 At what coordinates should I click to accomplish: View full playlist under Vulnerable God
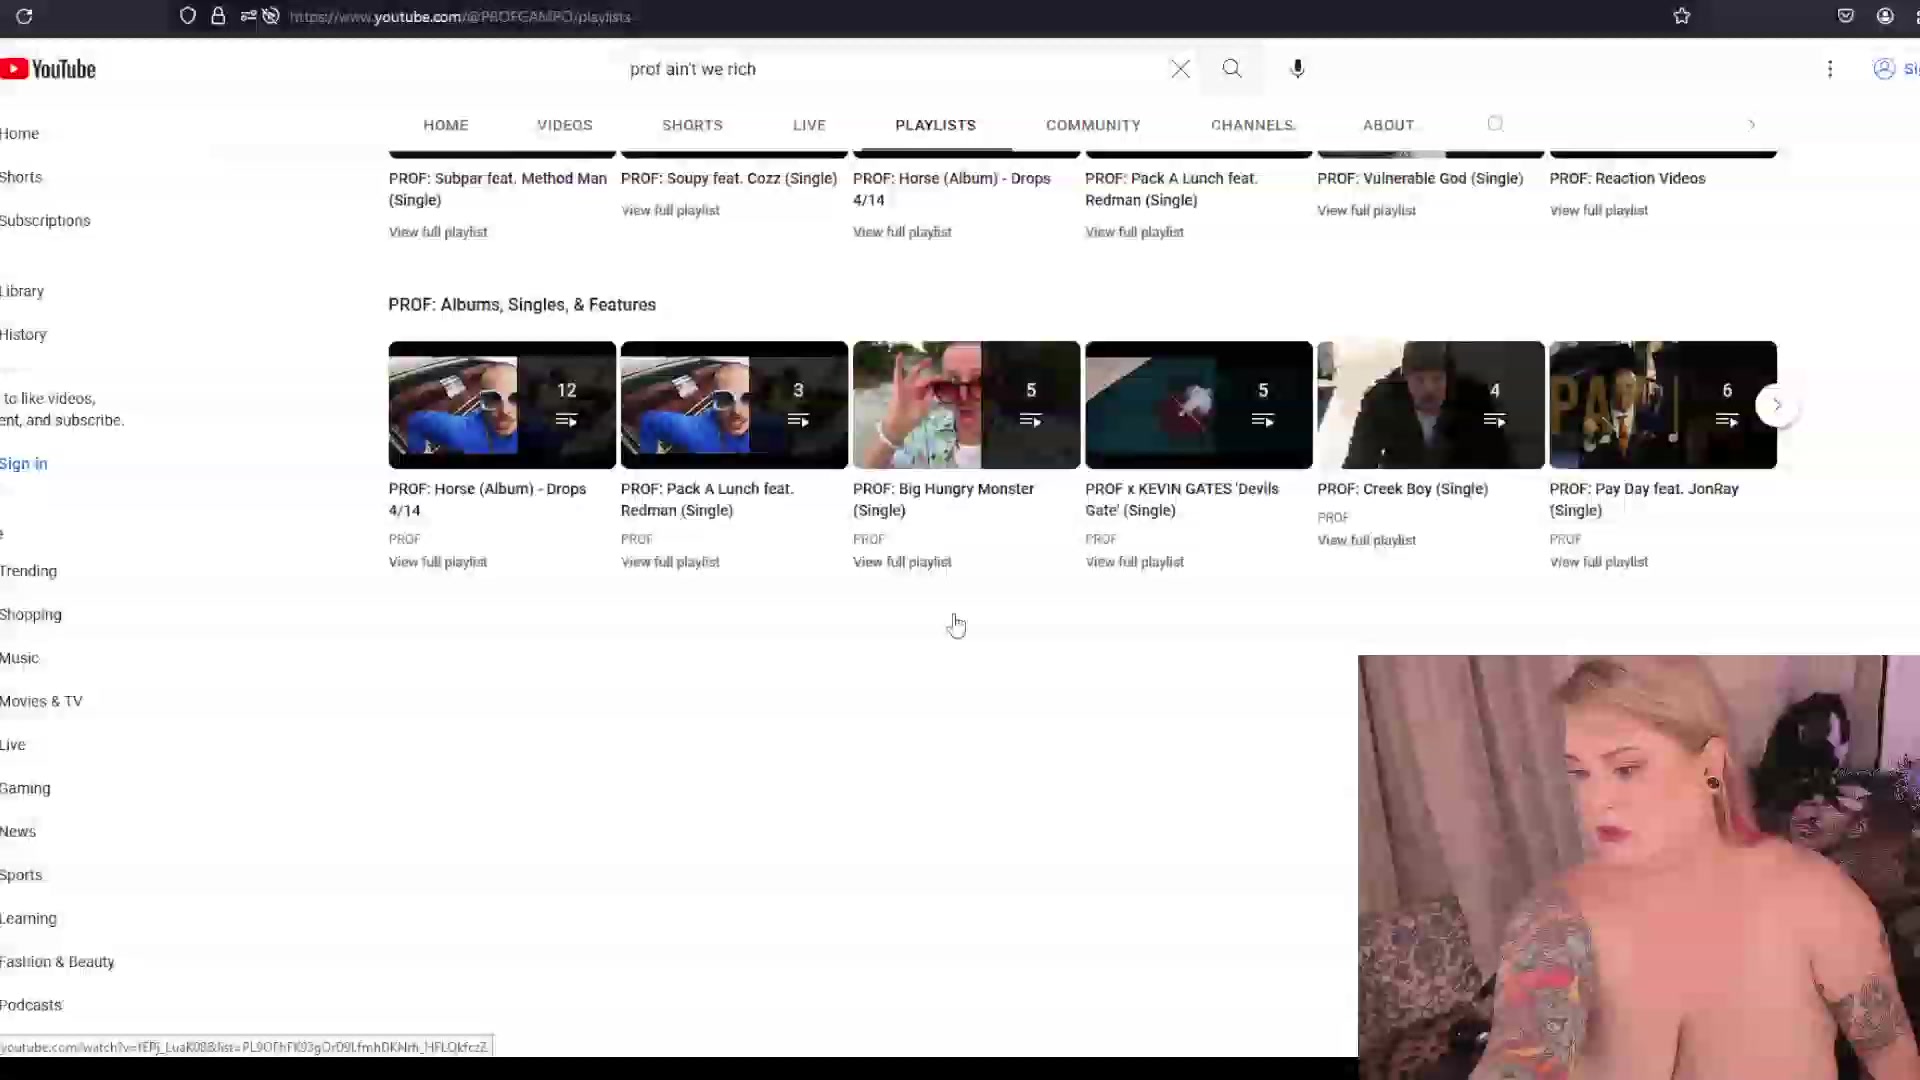point(1366,210)
